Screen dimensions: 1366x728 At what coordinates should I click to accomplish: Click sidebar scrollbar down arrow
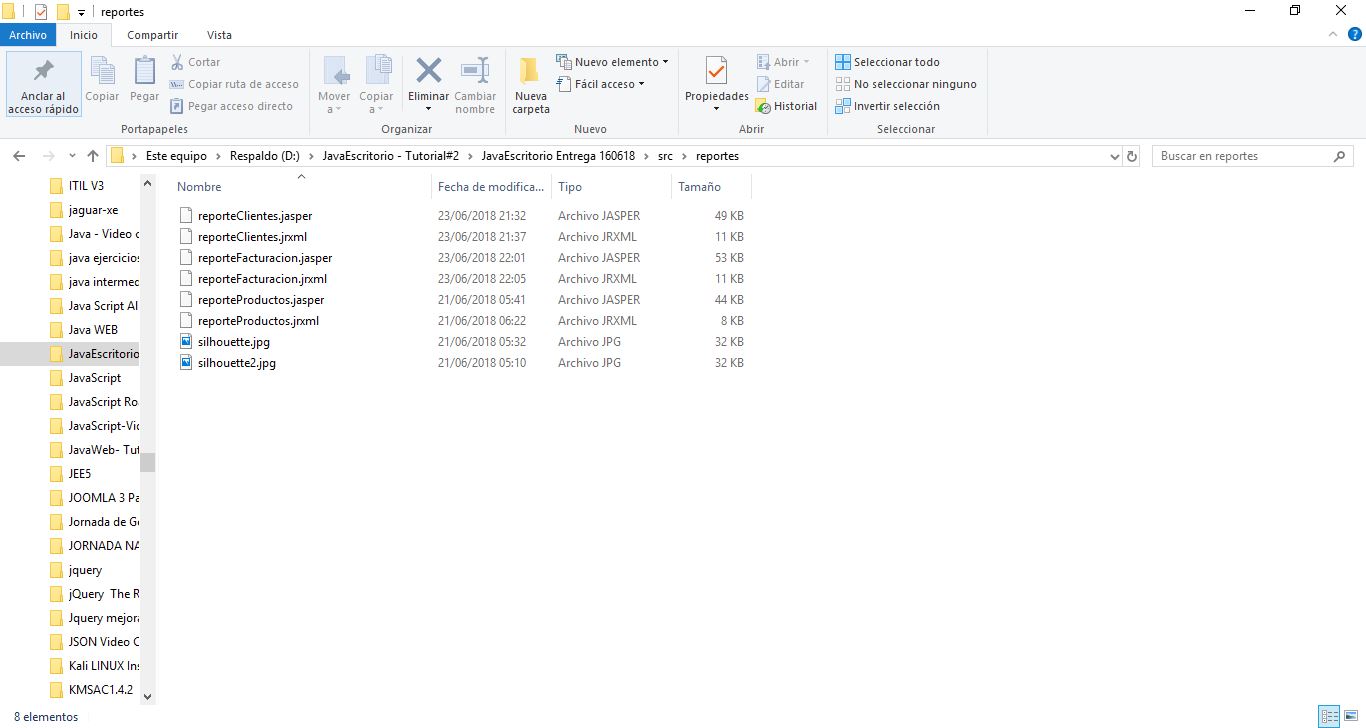[147, 697]
